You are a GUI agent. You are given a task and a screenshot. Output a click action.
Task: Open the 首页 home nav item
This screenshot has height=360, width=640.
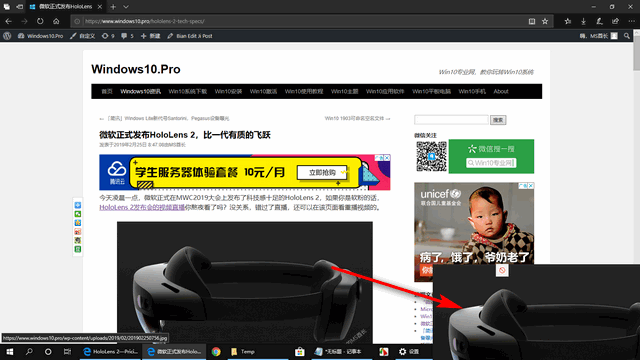[107, 91]
